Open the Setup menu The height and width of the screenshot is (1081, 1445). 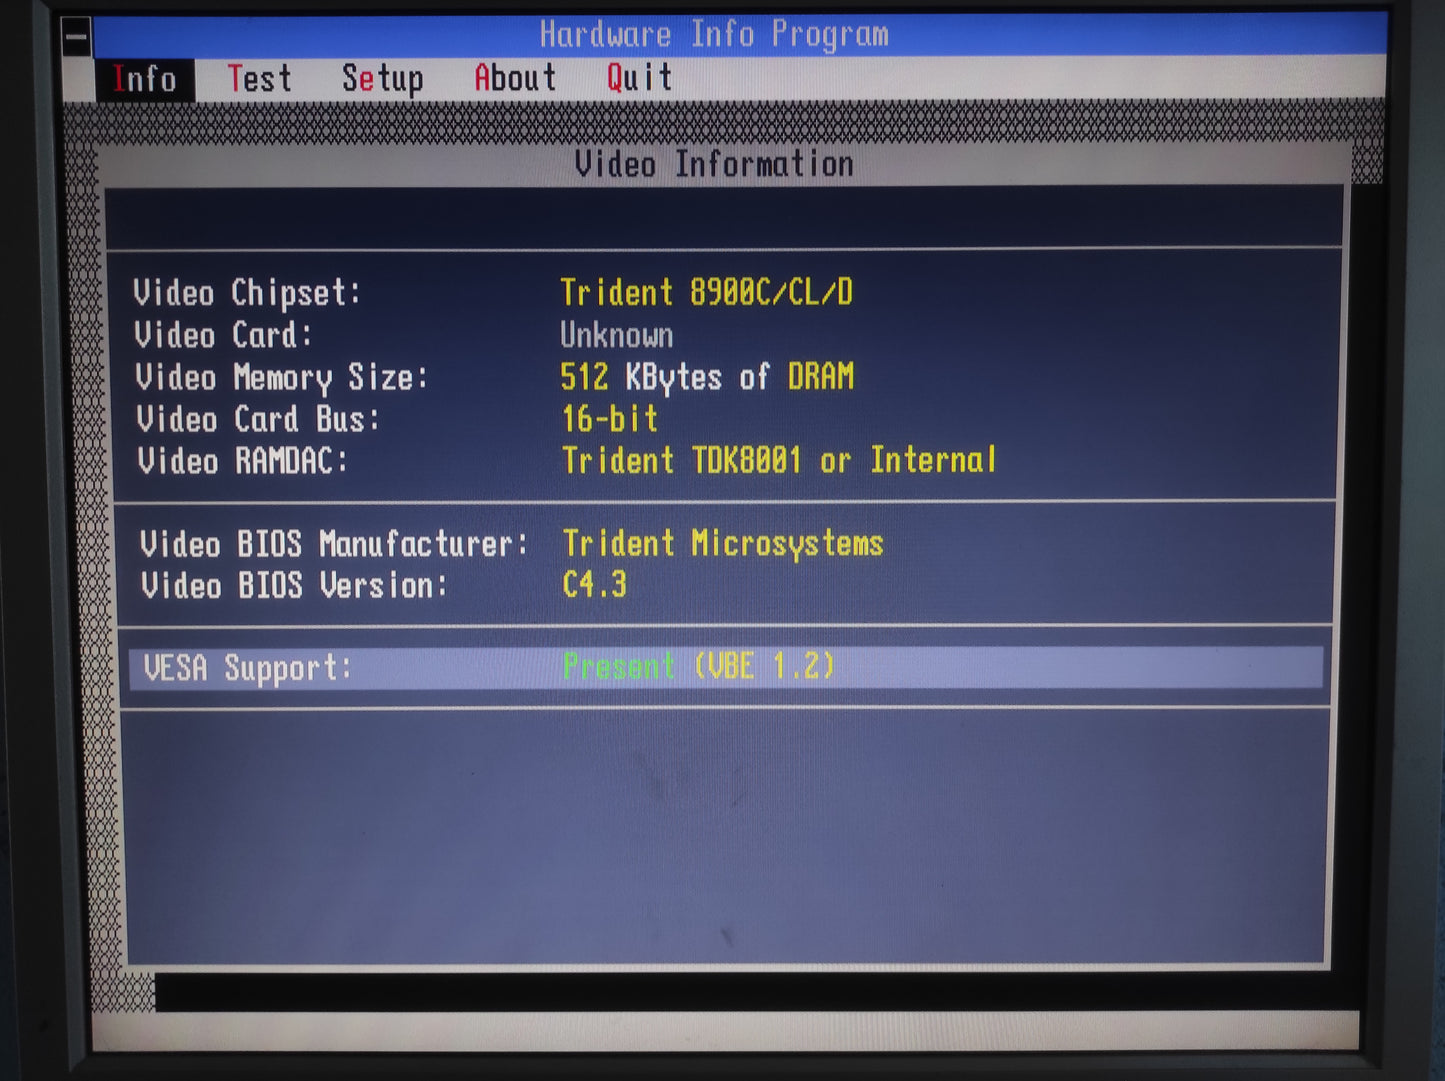(x=382, y=78)
